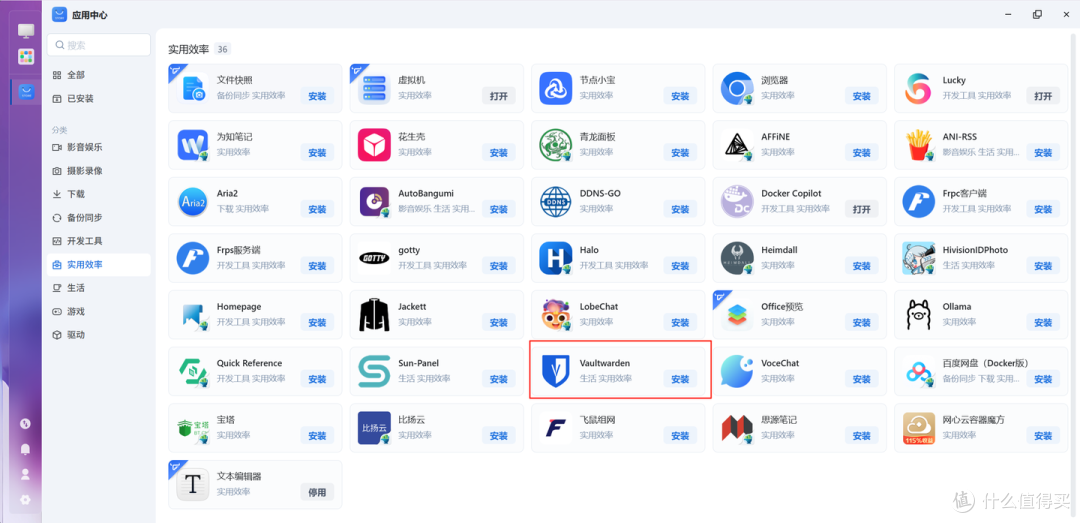Select the 节点小宝 app icon
This screenshot has height=523, width=1080.
pyautogui.click(x=556, y=88)
